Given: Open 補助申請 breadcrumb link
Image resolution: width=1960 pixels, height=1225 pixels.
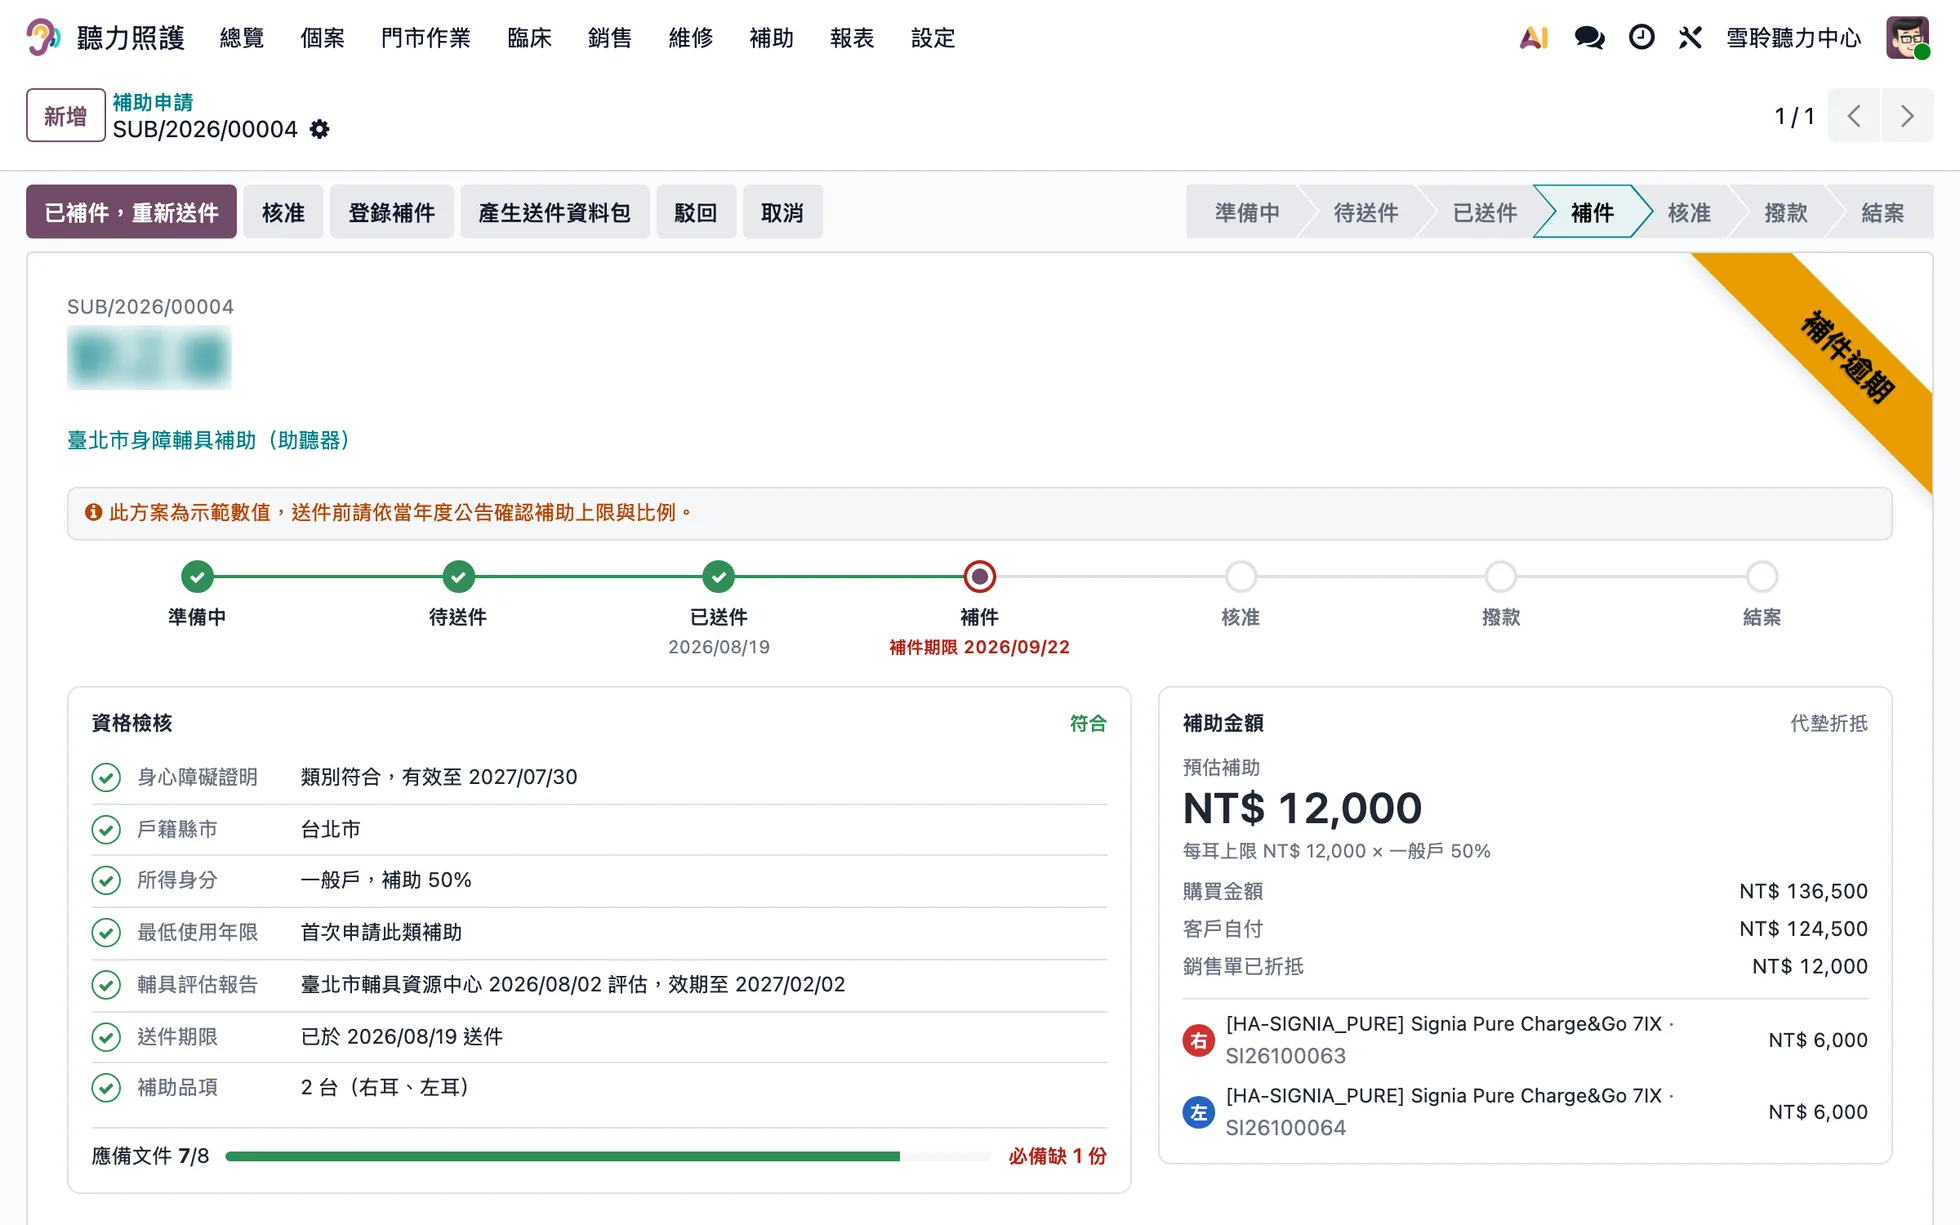Looking at the screenshot, I should [x=153, y=102].
